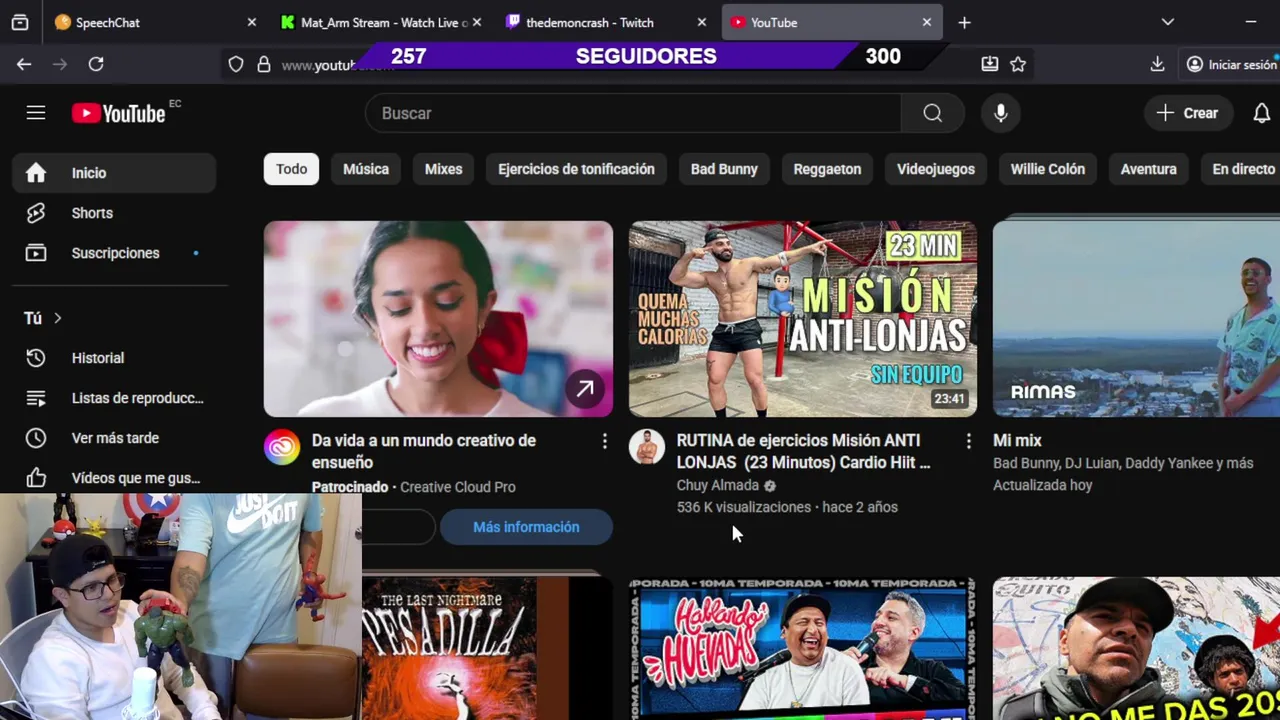Open the sponsored ad options three-dot menu
Viewport: 1280px width, 720px height.
pyautogui.click(x=604, y=441)
